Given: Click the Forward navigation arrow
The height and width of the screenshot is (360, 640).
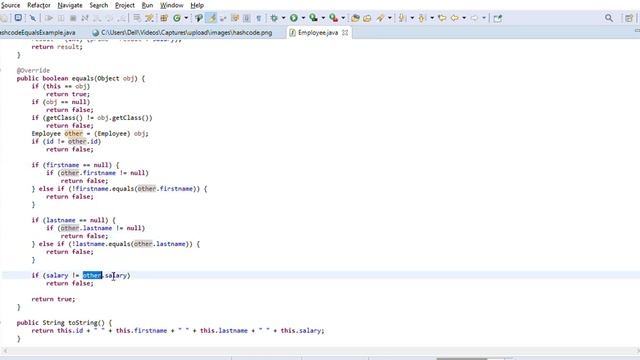Looking at the screenshot, I should [x=474, y=18].
